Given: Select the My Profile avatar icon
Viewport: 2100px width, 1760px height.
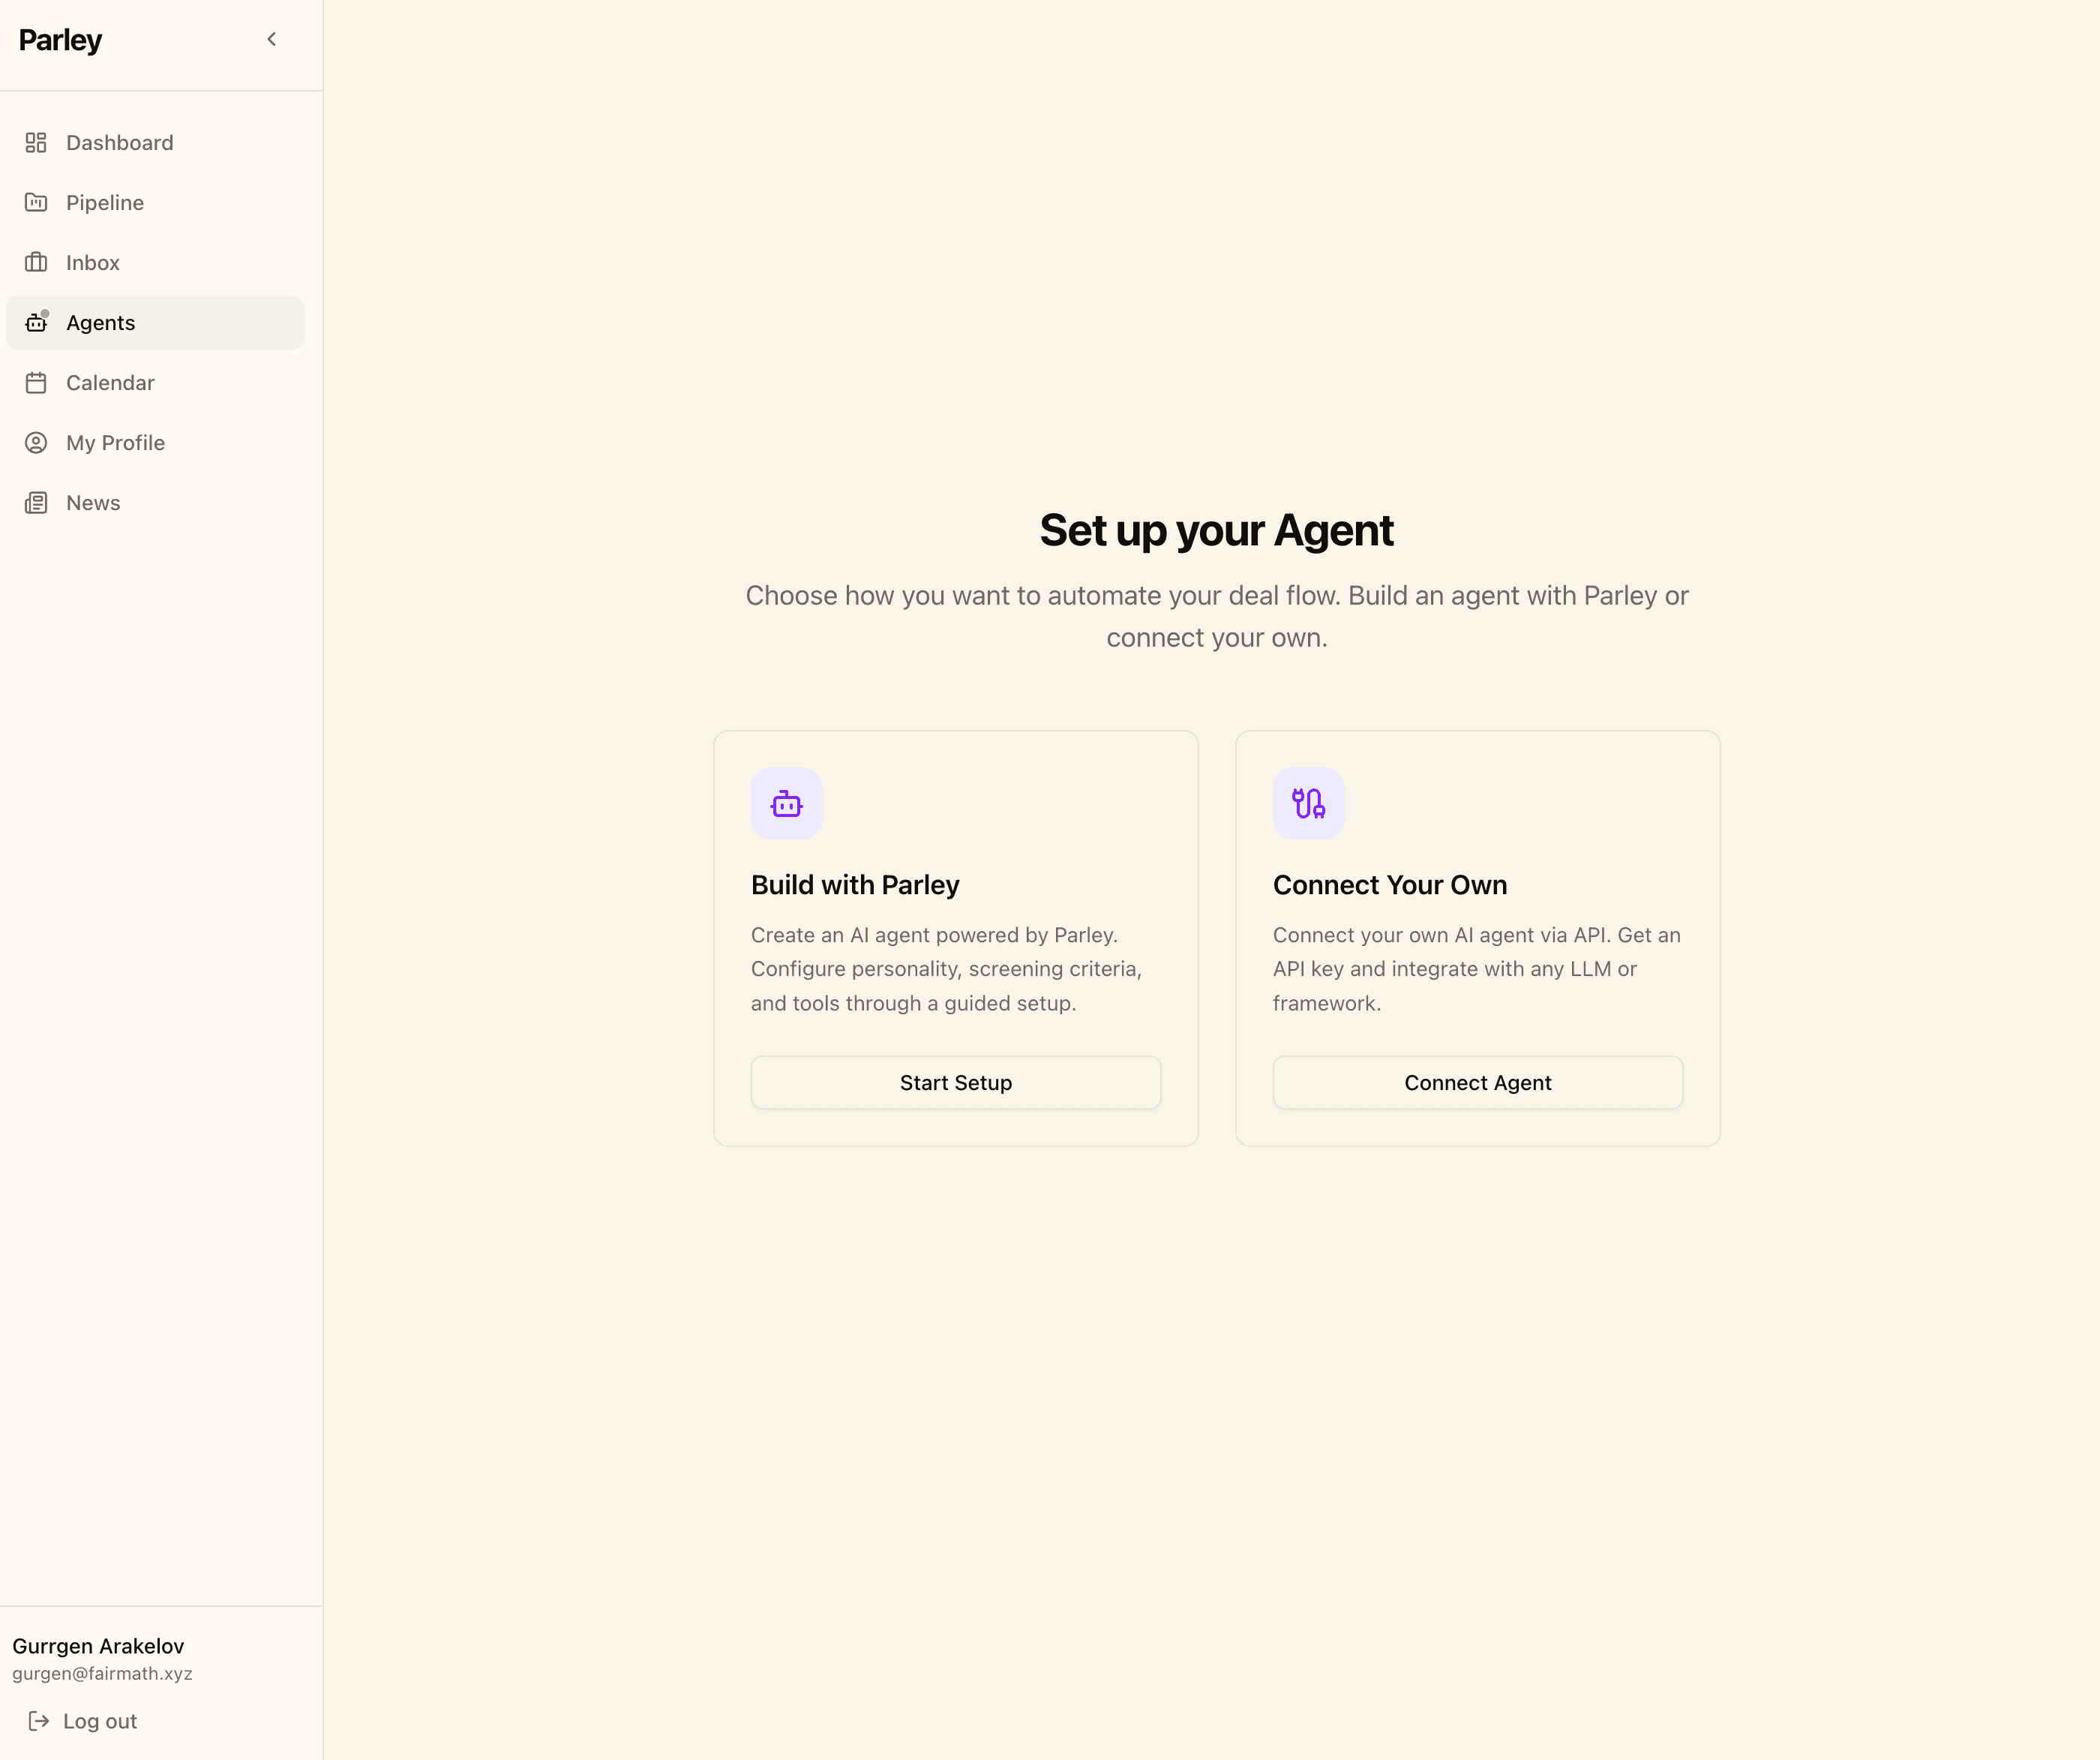Looking at the screenshot, I should (x=37, y=442).
